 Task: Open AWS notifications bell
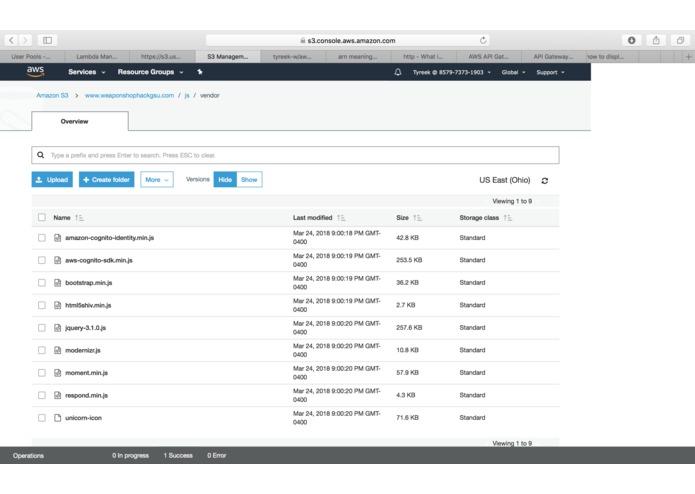coord(398,72)
